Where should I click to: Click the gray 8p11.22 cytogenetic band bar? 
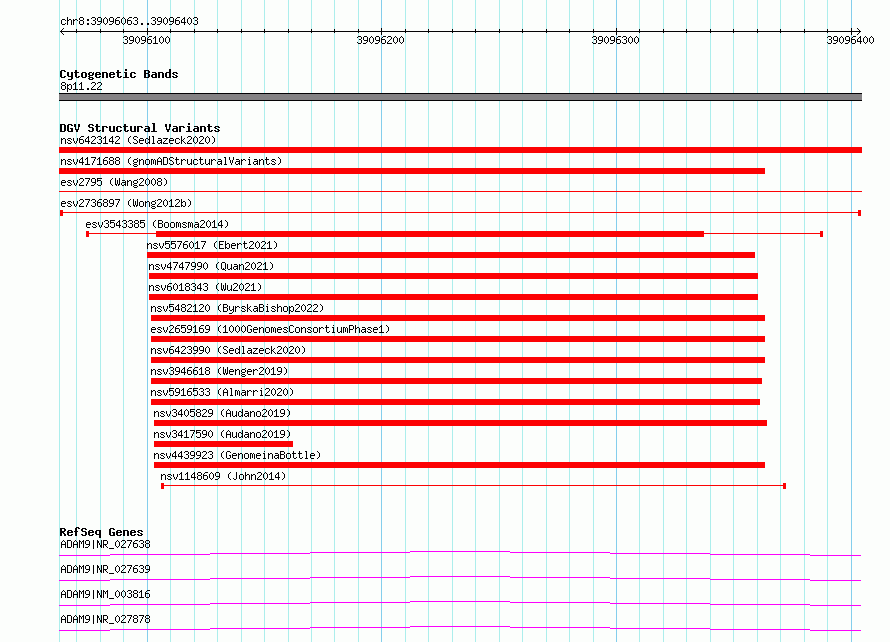coord(460,97)
